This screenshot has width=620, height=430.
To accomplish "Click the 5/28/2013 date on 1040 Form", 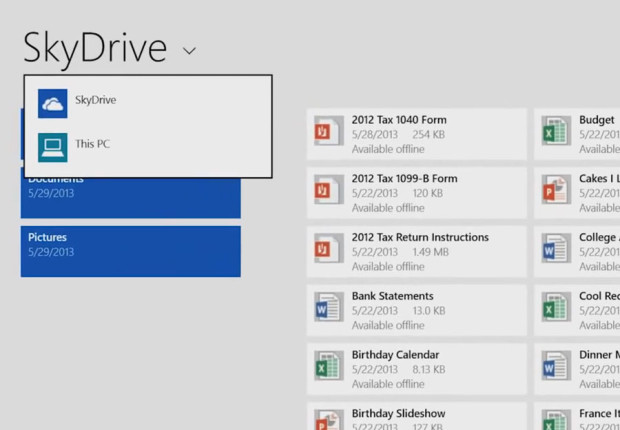I will (x=375, y=134).
